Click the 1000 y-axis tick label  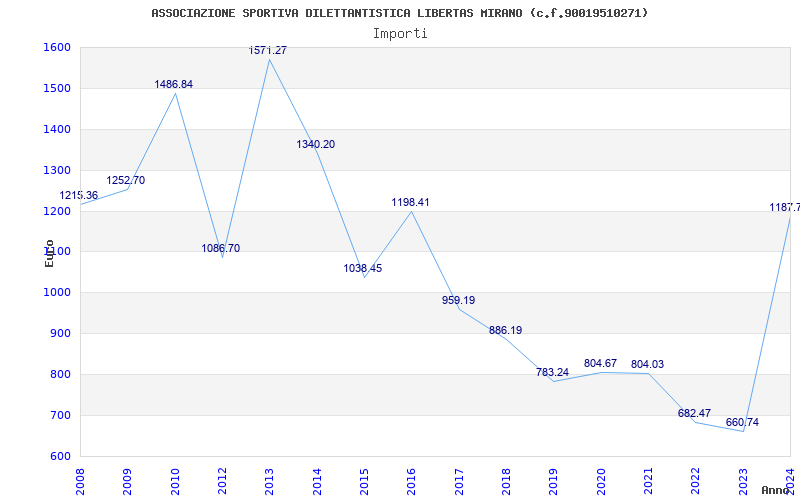[57, 292]
